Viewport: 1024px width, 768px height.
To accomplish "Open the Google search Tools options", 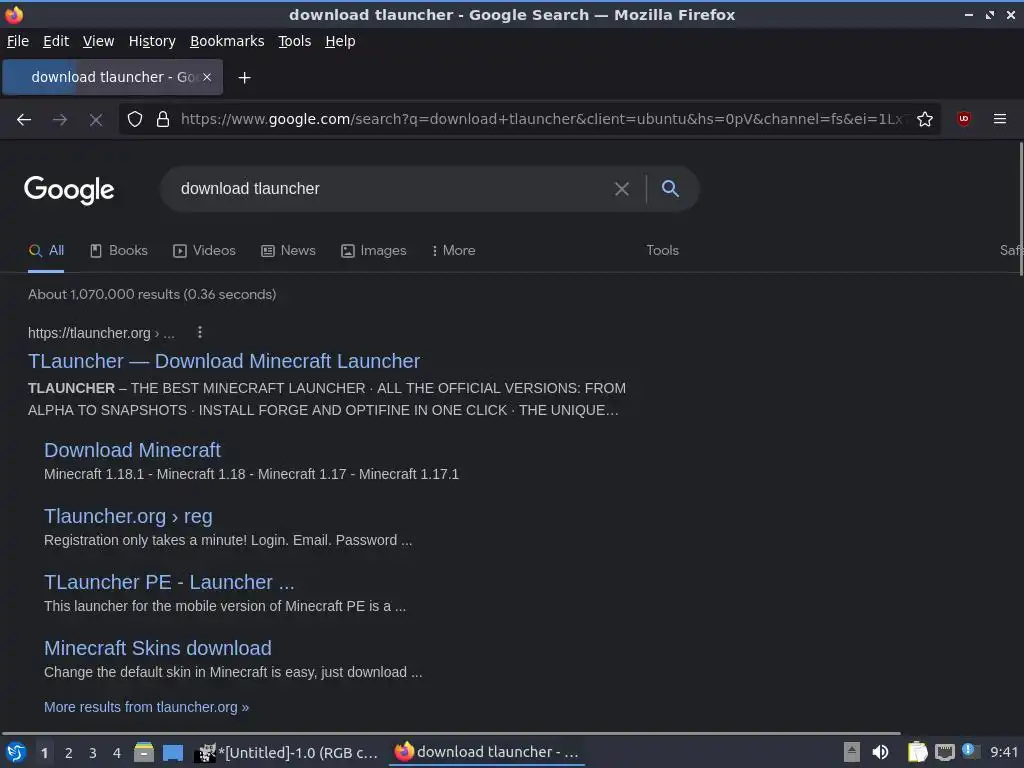I will (662, 251).
